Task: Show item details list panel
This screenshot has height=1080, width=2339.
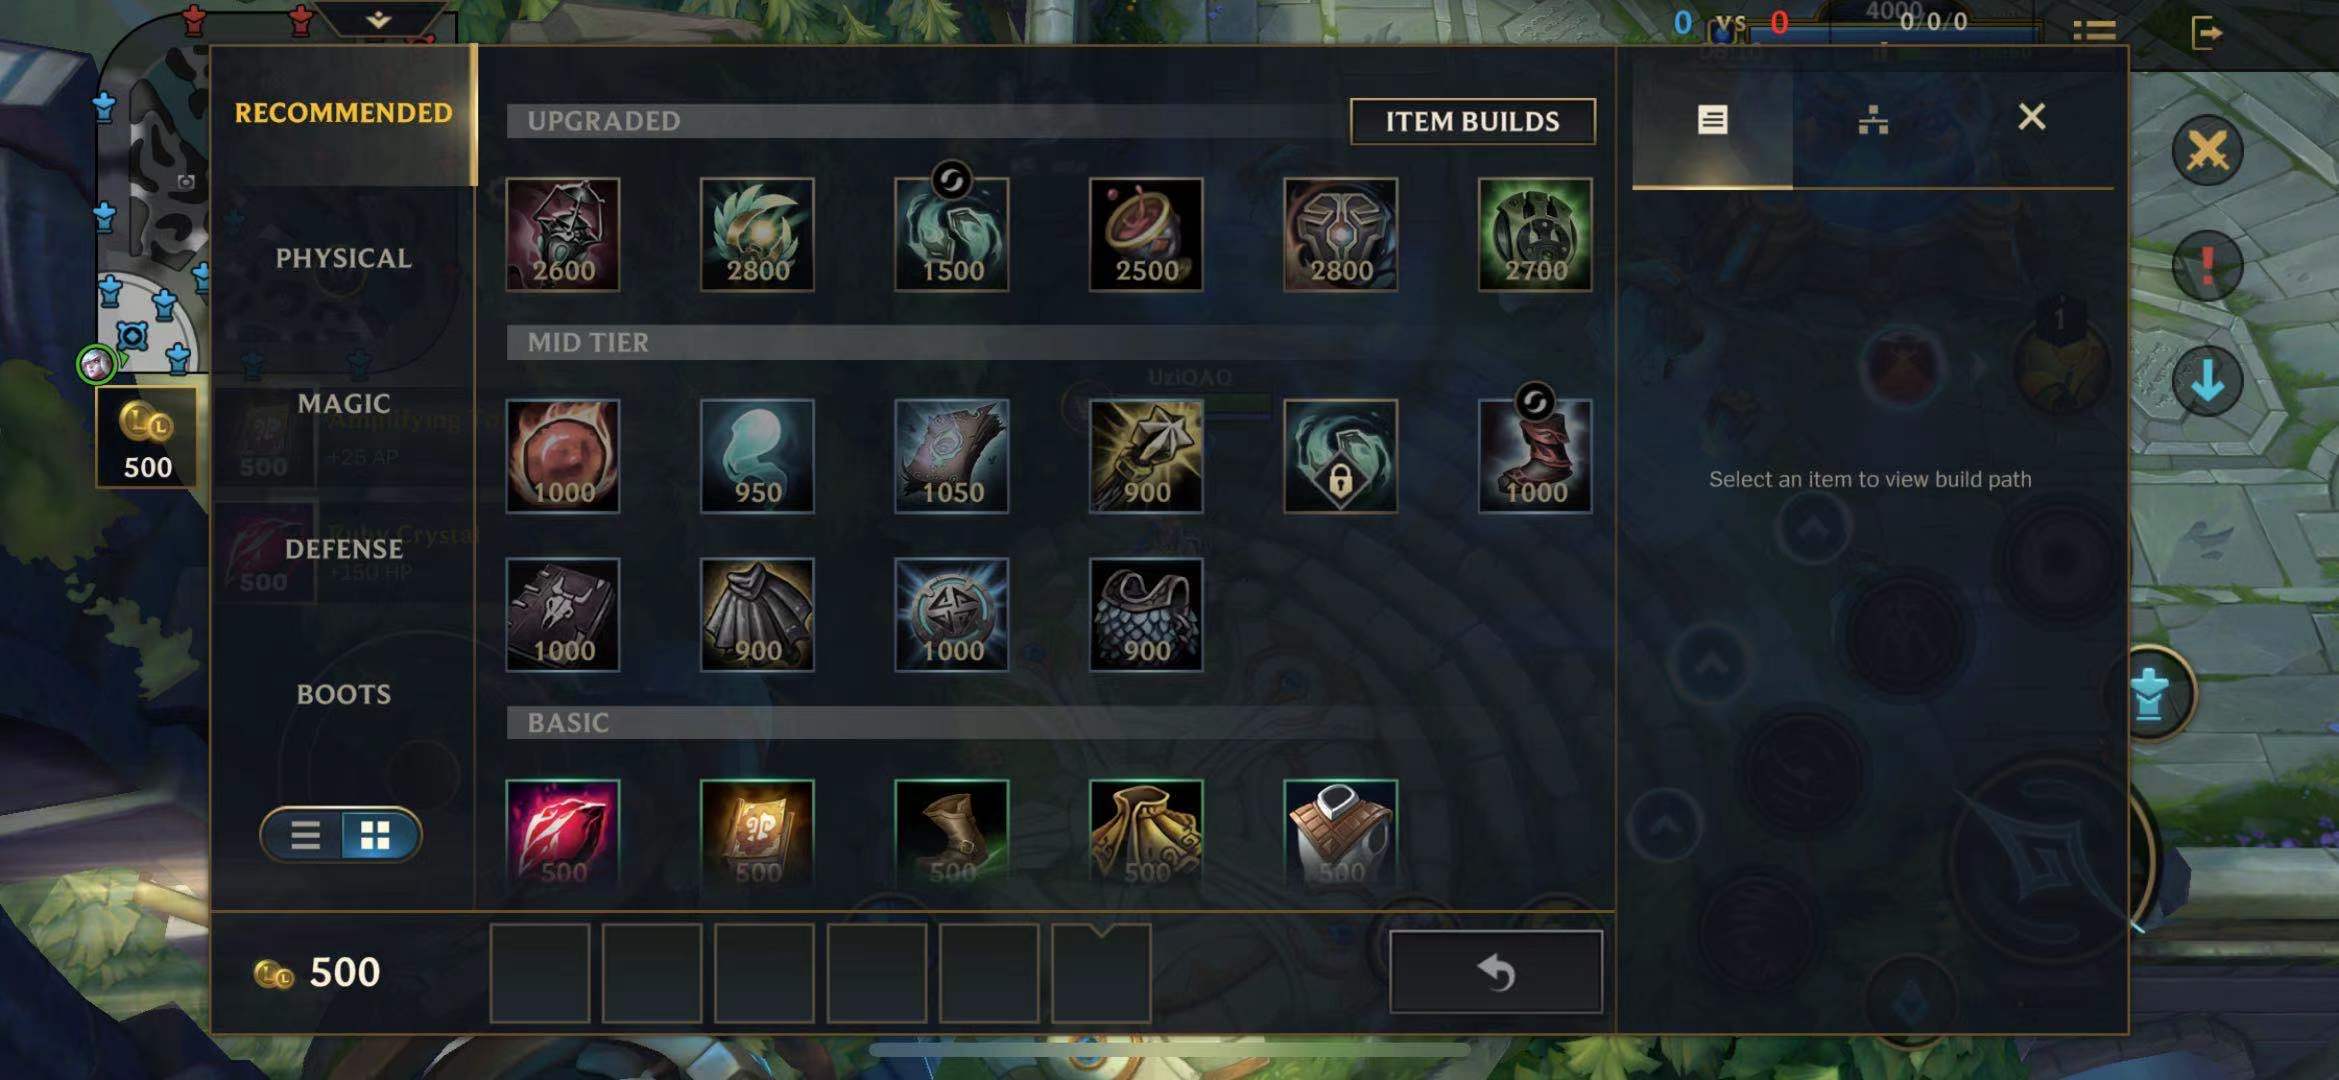Action: (x=1712, y=120)
